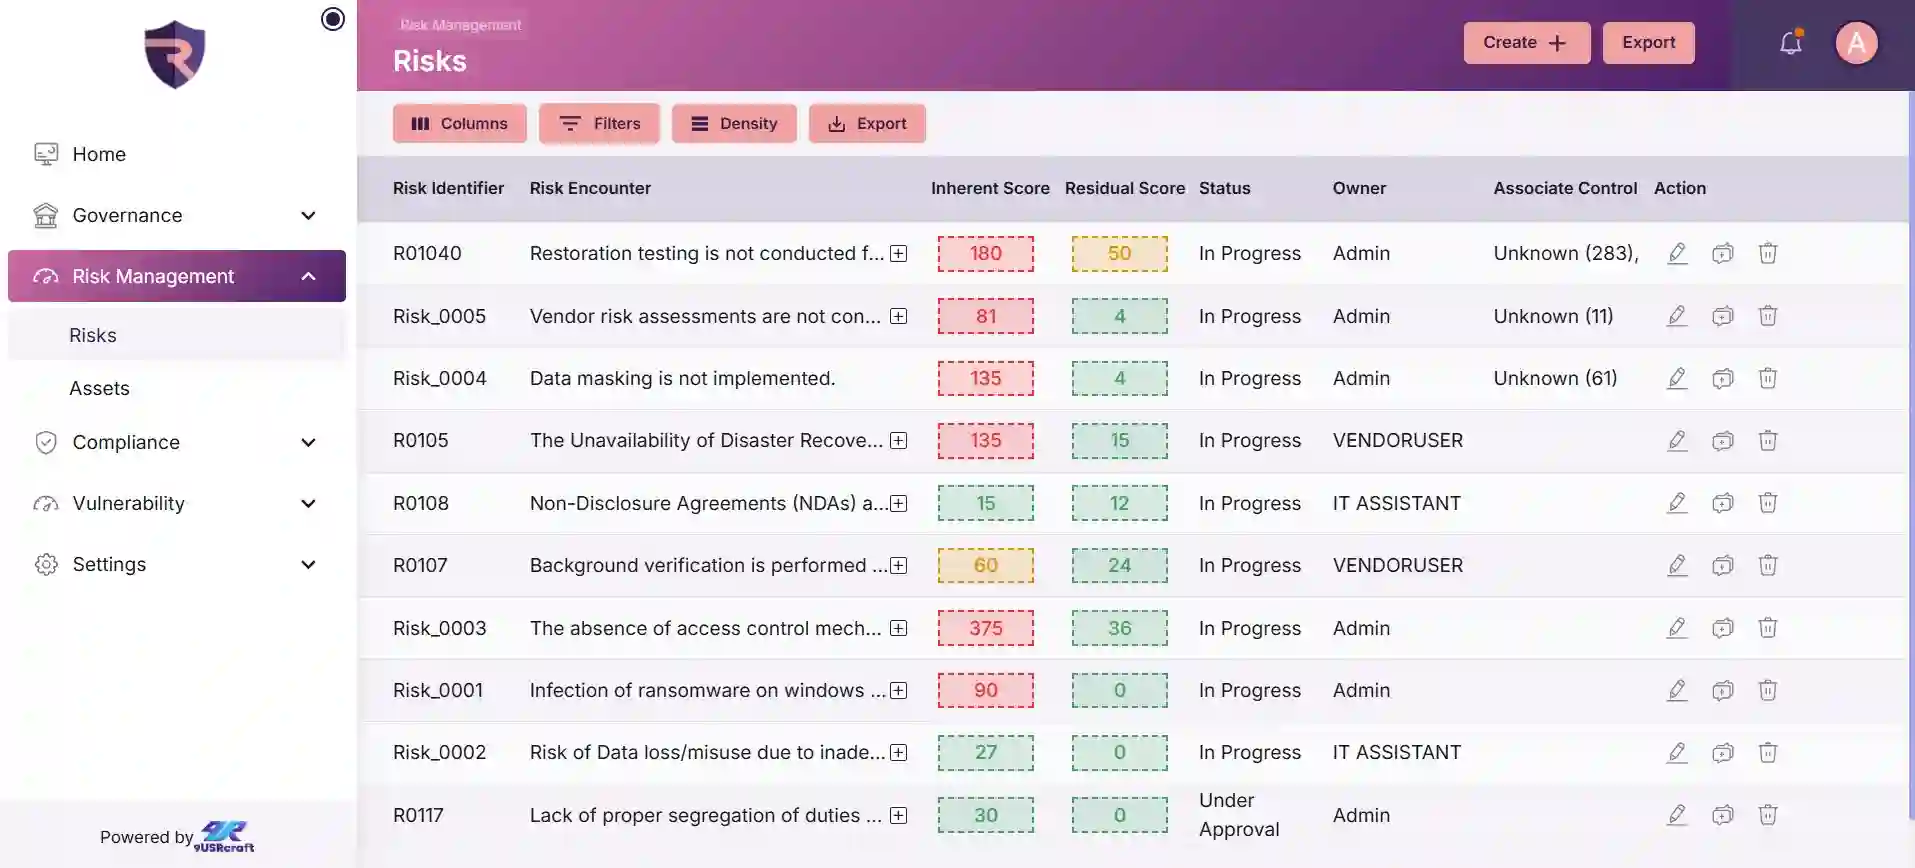Open the Filters toolbar button

pyautogui.click(x=599, y=124)
